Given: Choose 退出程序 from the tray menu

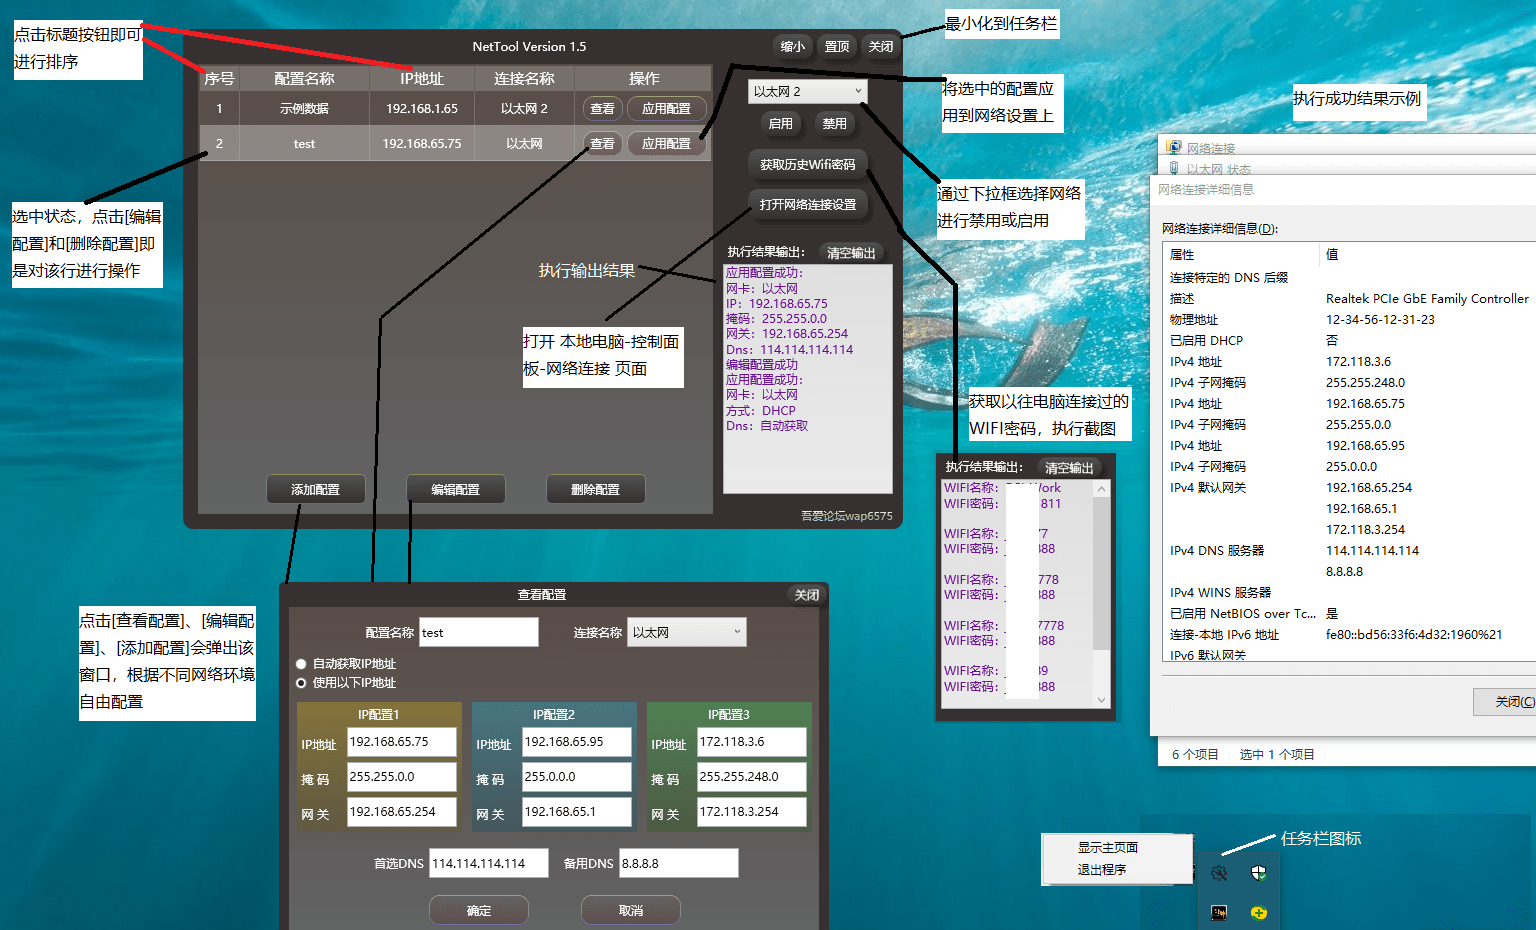Looking at the screenshot, I should (x=1101, y=870).
